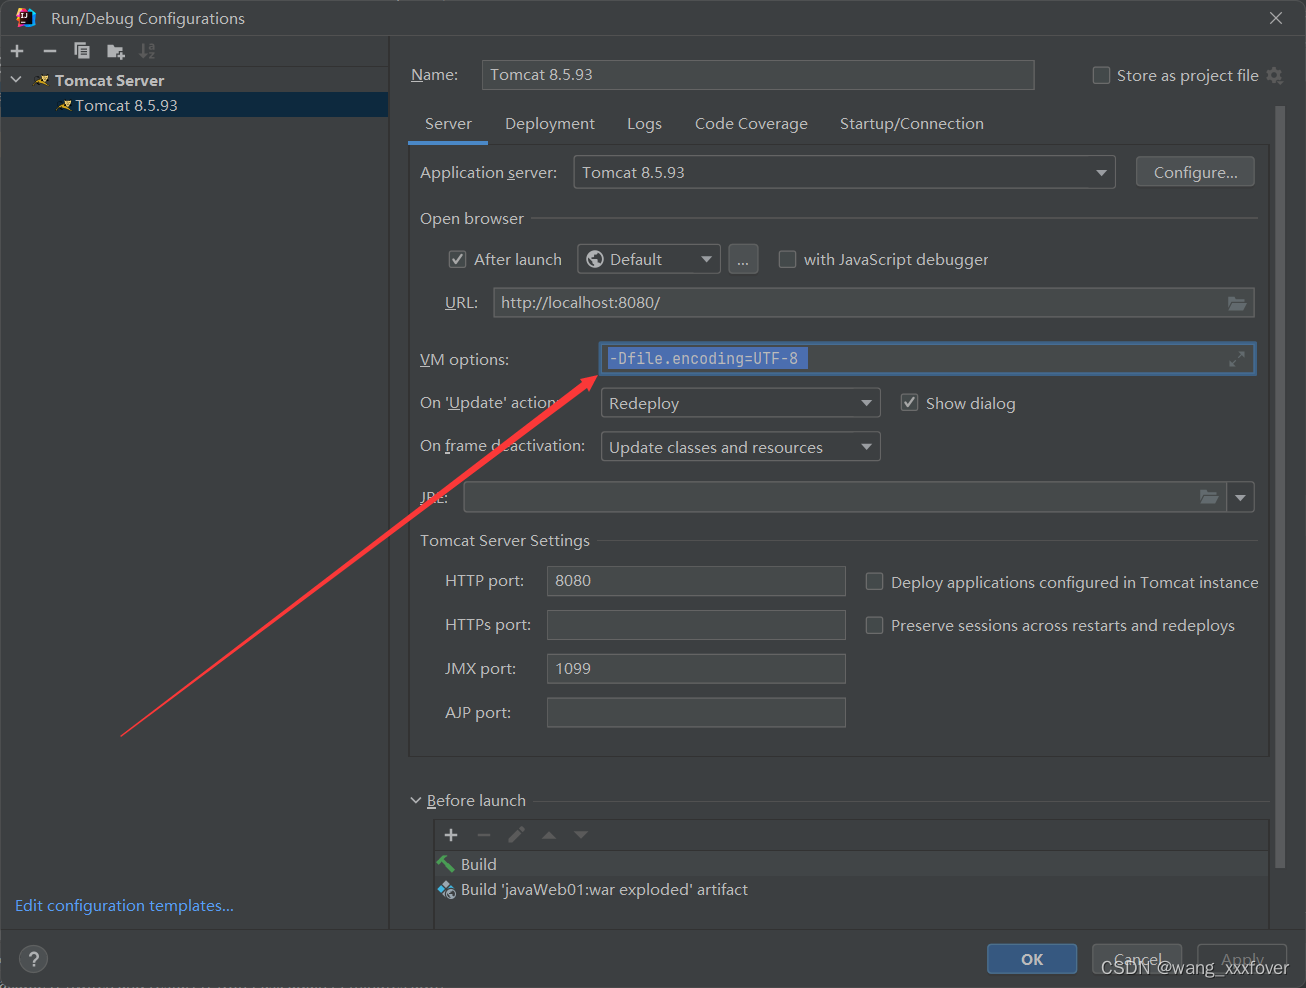This screenshot has width=1306, height=988.
Task: Open the On 'Update' action Redeploy dropdown
Action: click(x=740, y=403)
